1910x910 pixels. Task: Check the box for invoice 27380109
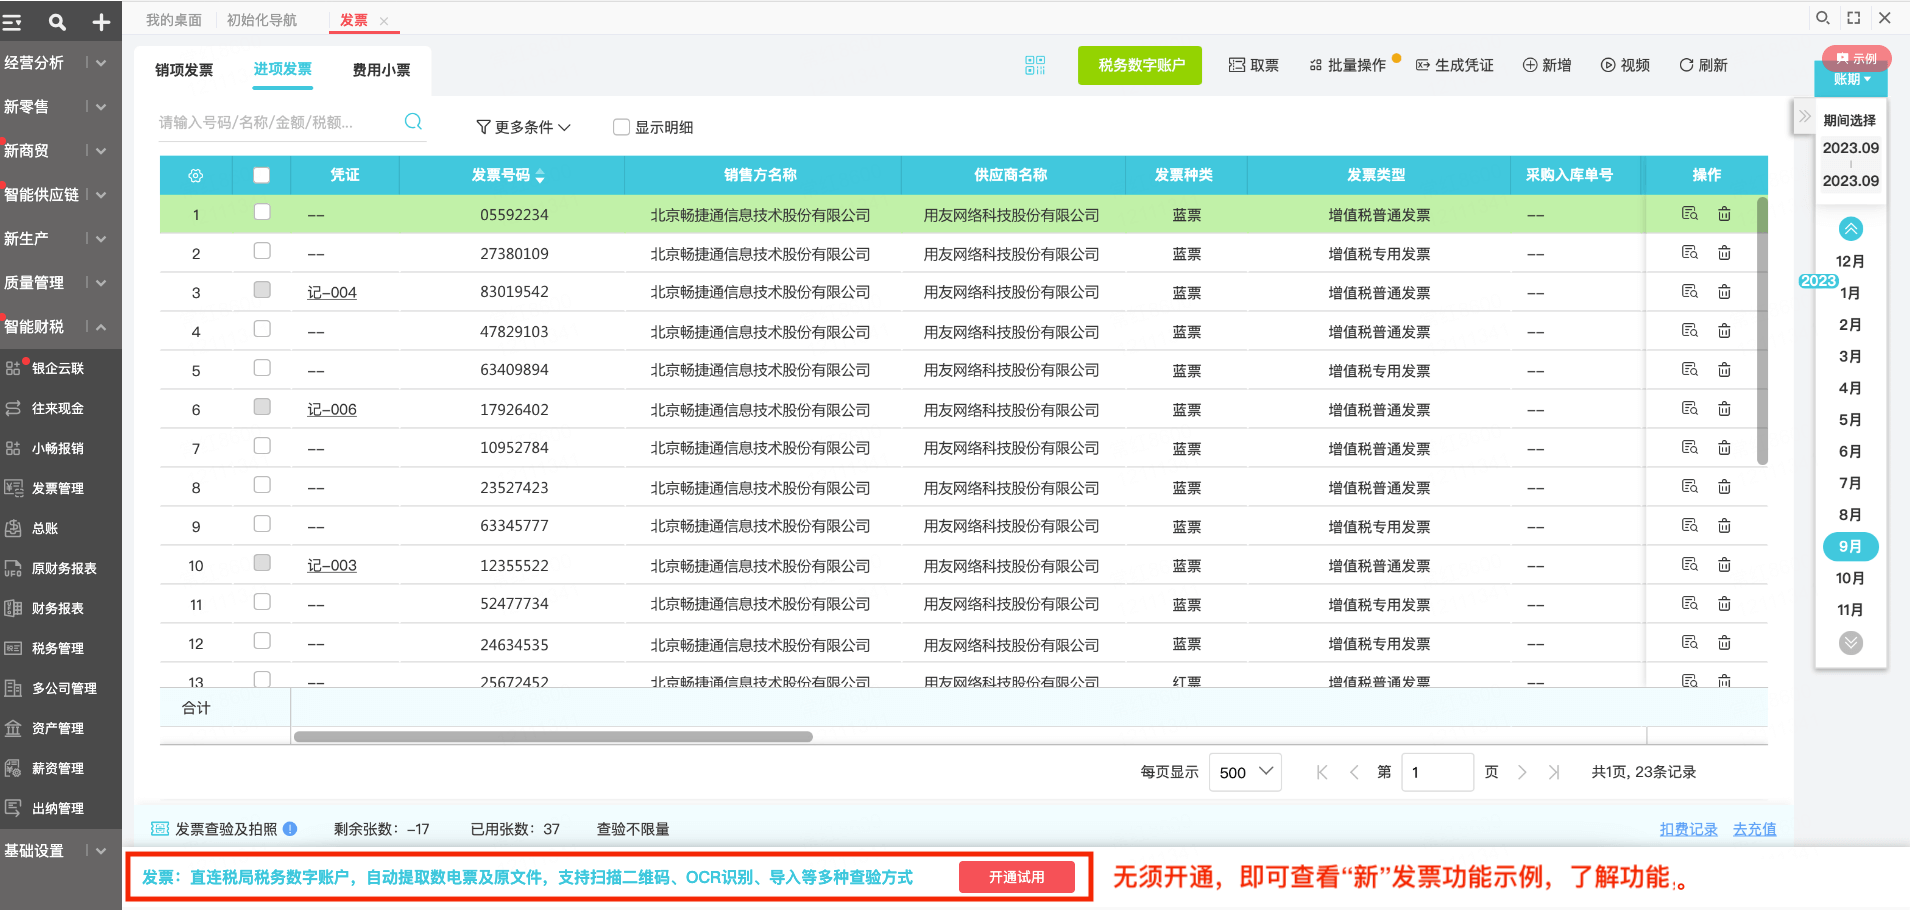point(262,251)
